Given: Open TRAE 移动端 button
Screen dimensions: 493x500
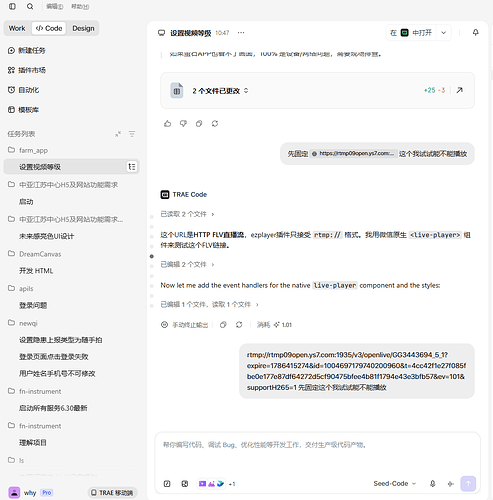Looking at the screenshot, I should (x=113, y=493).
